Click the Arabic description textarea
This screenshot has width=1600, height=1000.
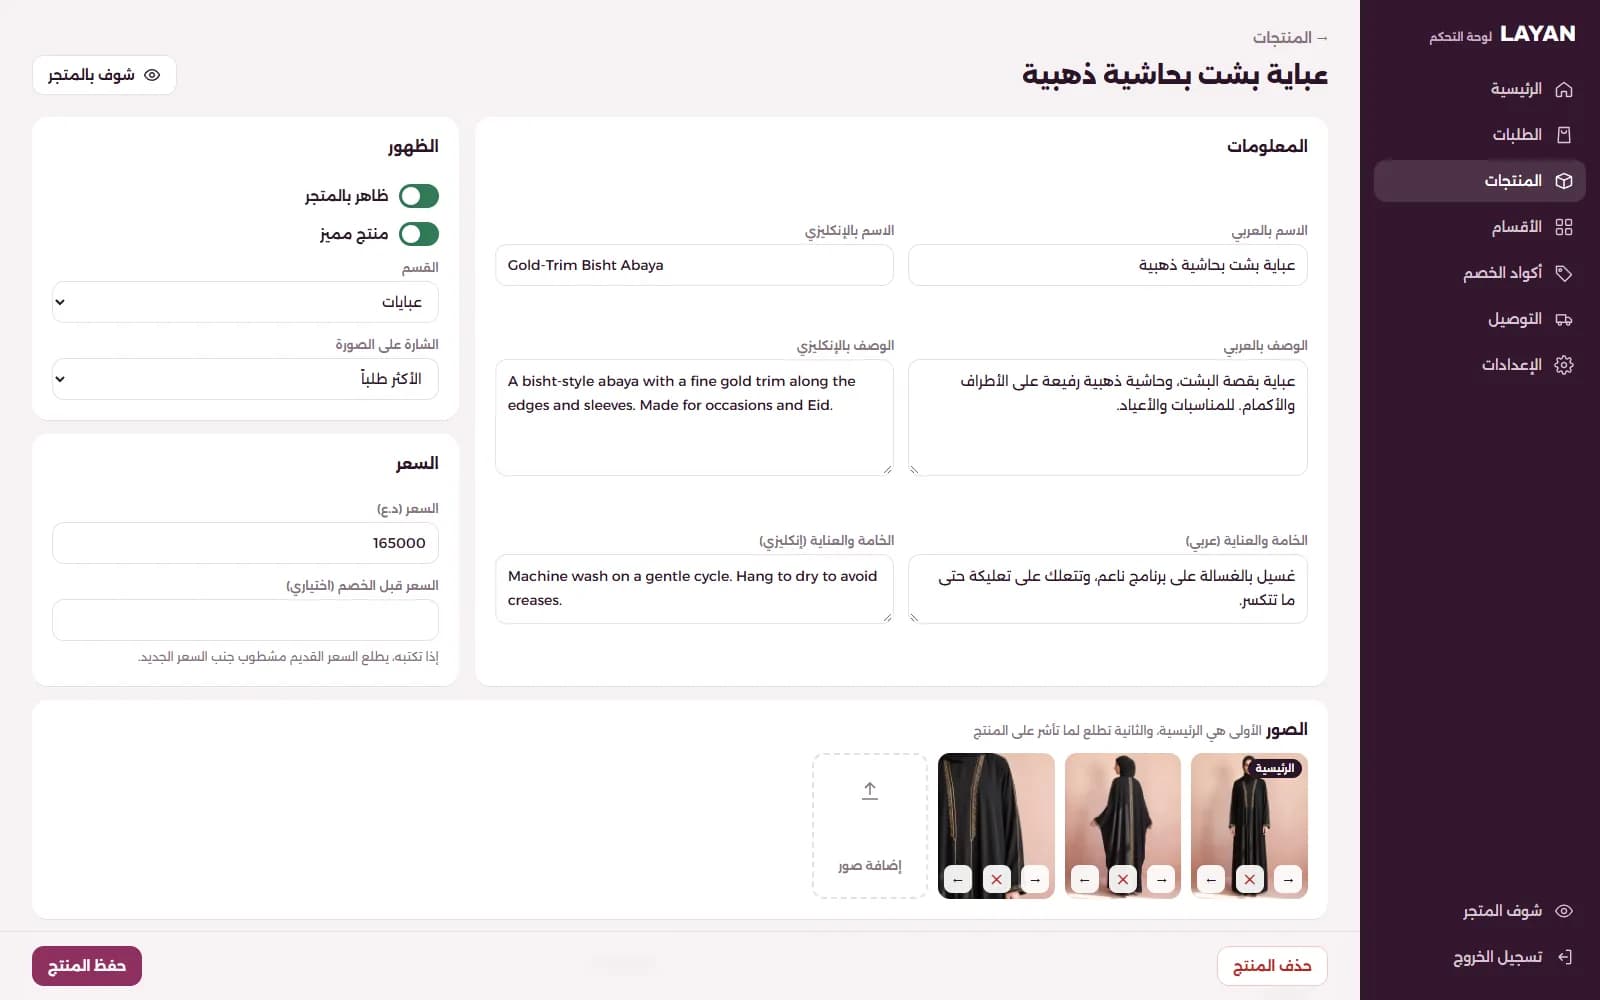1107,417
